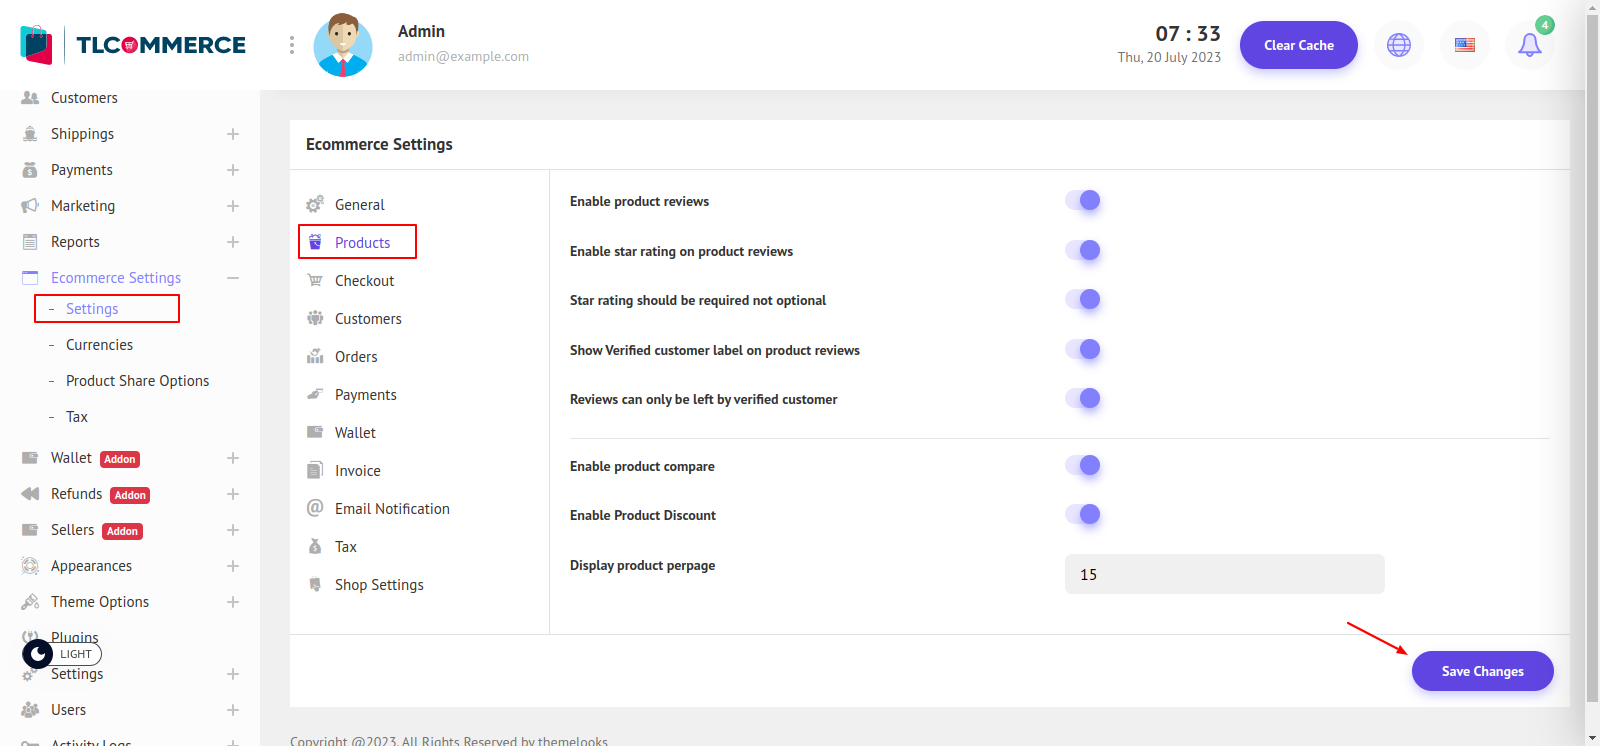The height and width of the screenshot is (746, 1600).
Task: Click the Display product perpage field
Action: point(1224,575)
